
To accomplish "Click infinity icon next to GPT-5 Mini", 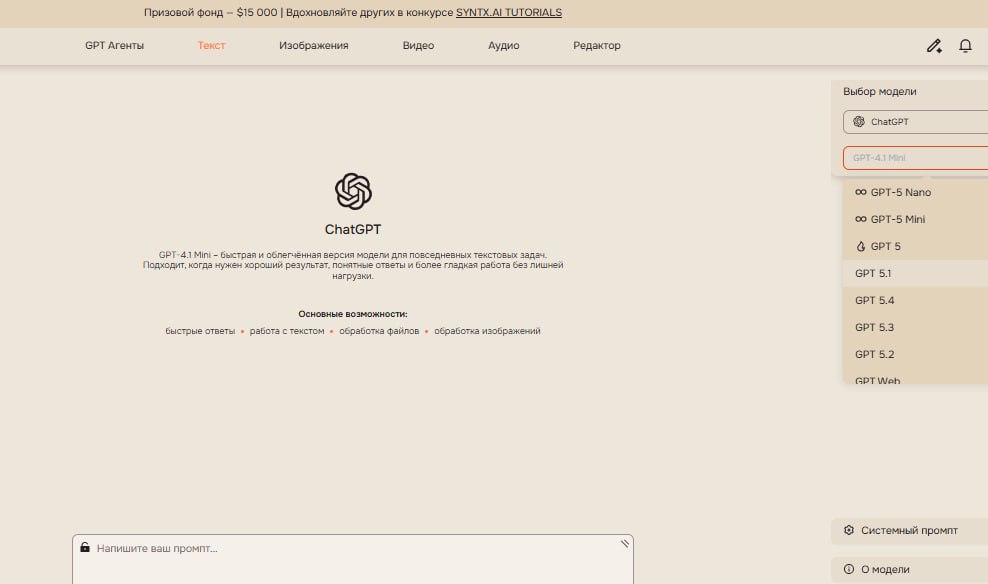I will coord(861,219).
